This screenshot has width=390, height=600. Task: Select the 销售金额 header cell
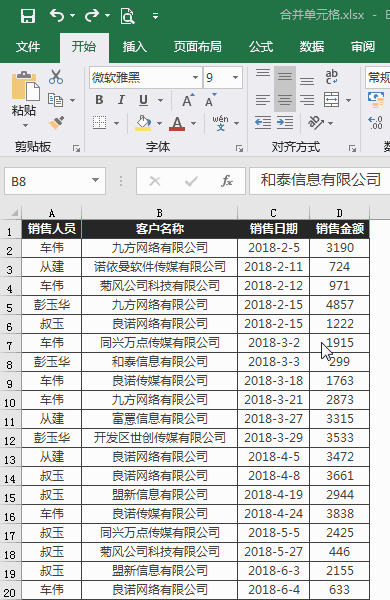(x=339, y=229)
